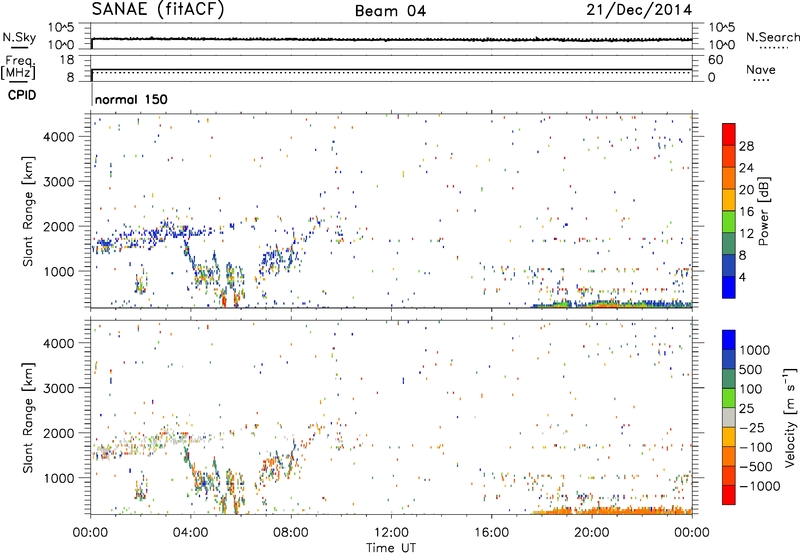Click the N.Search legend label

[772, 37]
